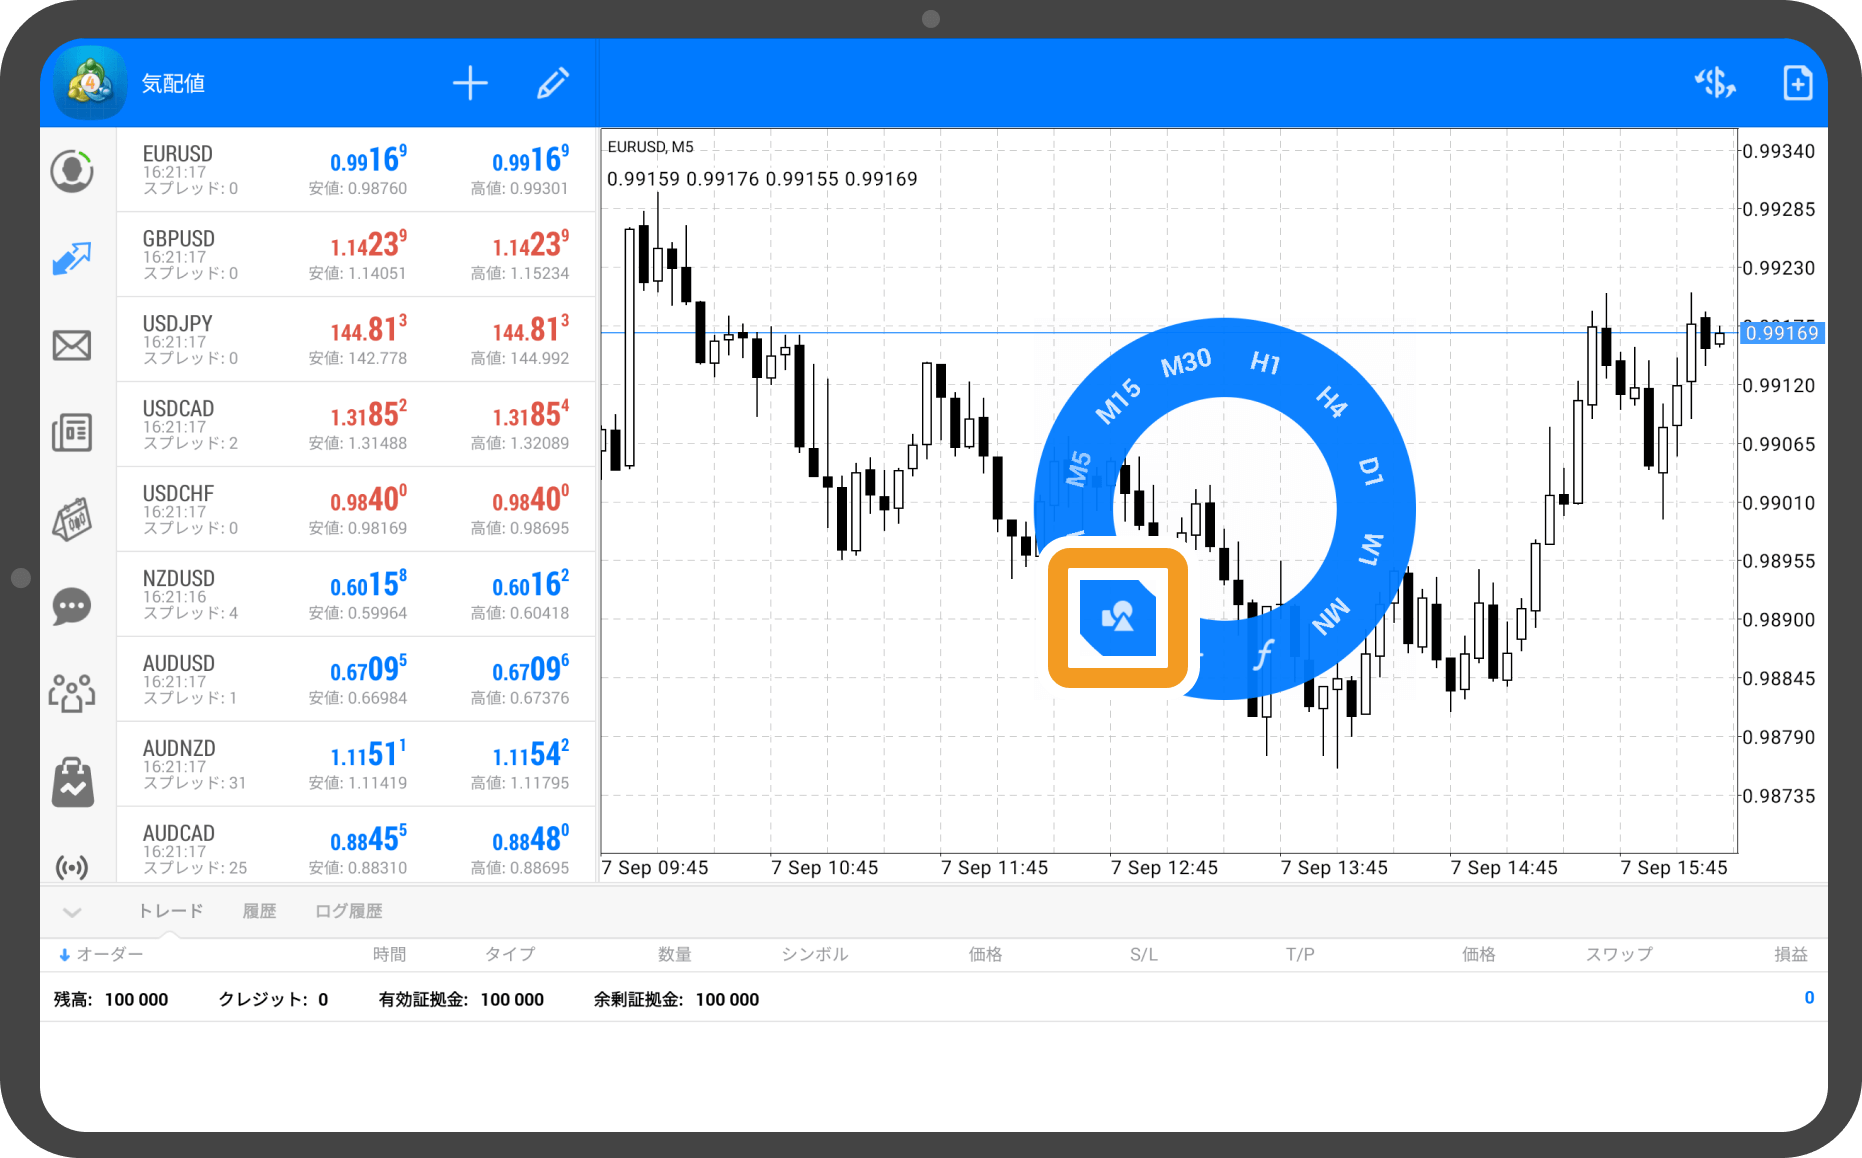Open the traders community icon
This screenshot has height=1158, width=1862.
[x=72, y=692]
